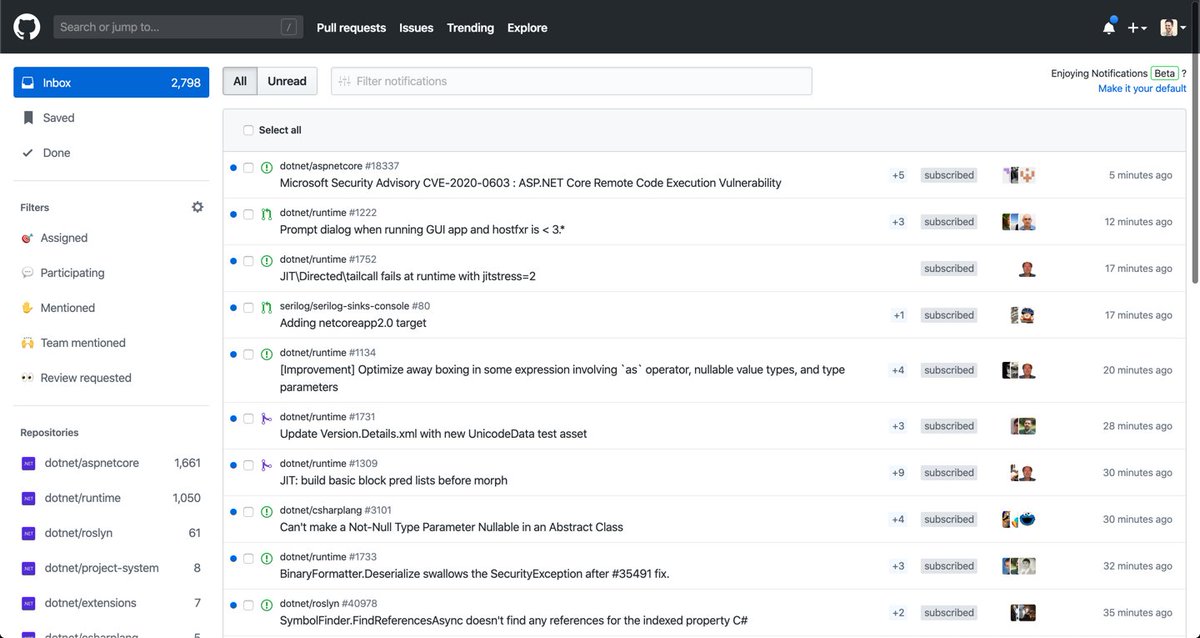Go to Issues in the top nav

[416, 28]
